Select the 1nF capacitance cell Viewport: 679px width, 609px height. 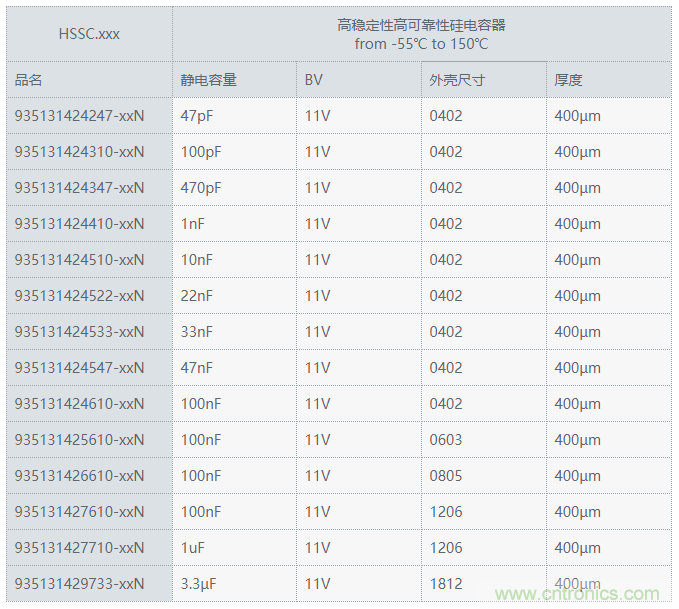pyautogui.click(x=193, y=224)
